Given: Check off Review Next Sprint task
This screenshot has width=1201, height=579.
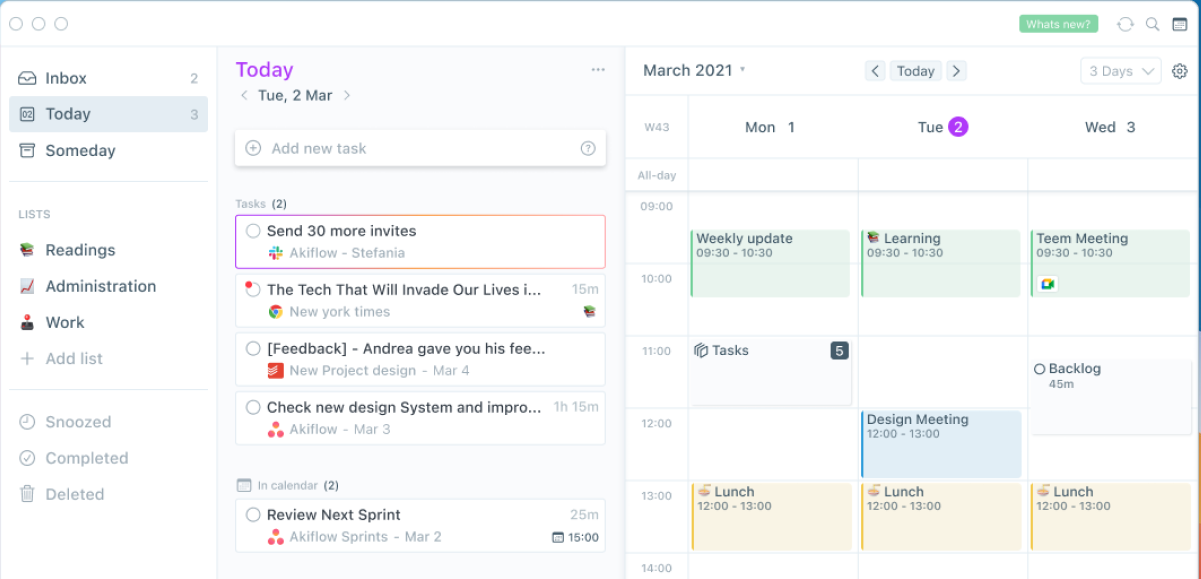Looking at the screenshot, I should (x=253, y=515).
